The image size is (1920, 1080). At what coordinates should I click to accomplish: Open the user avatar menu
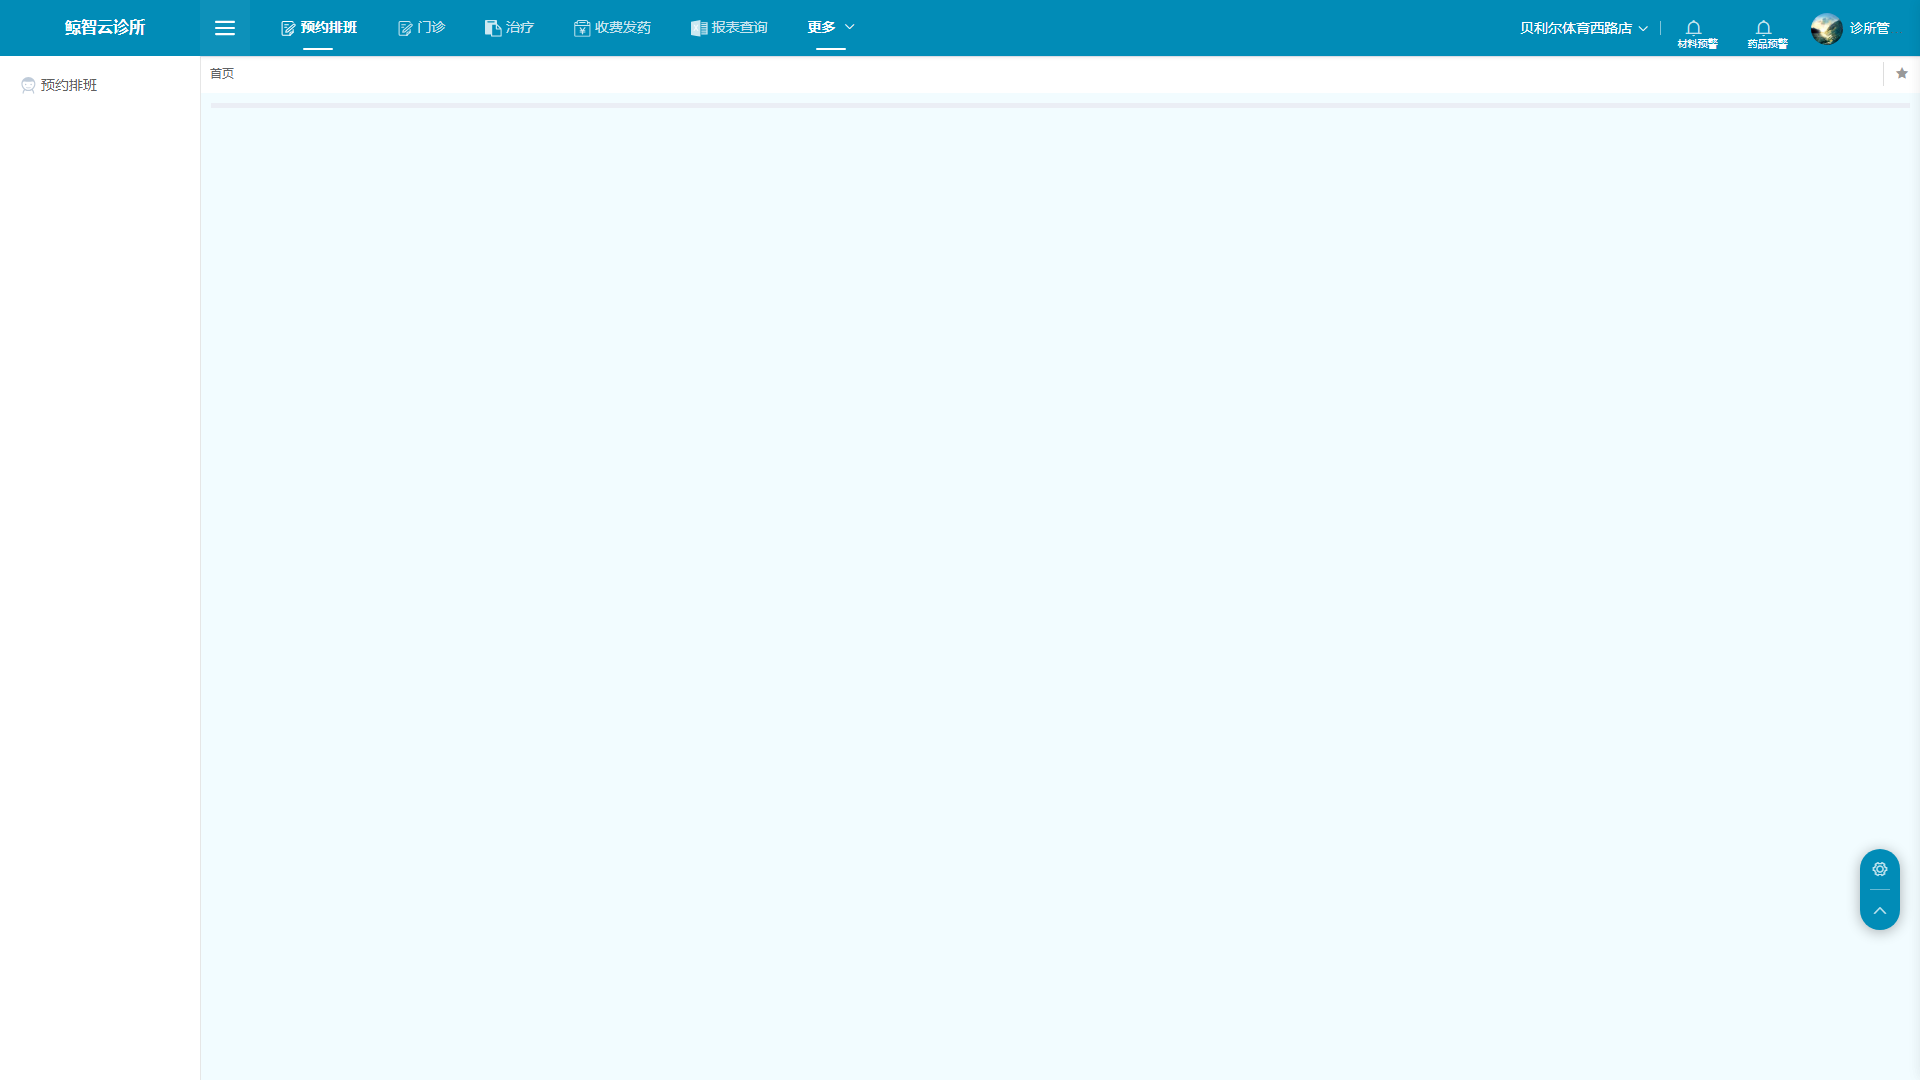coord(1826,28)
